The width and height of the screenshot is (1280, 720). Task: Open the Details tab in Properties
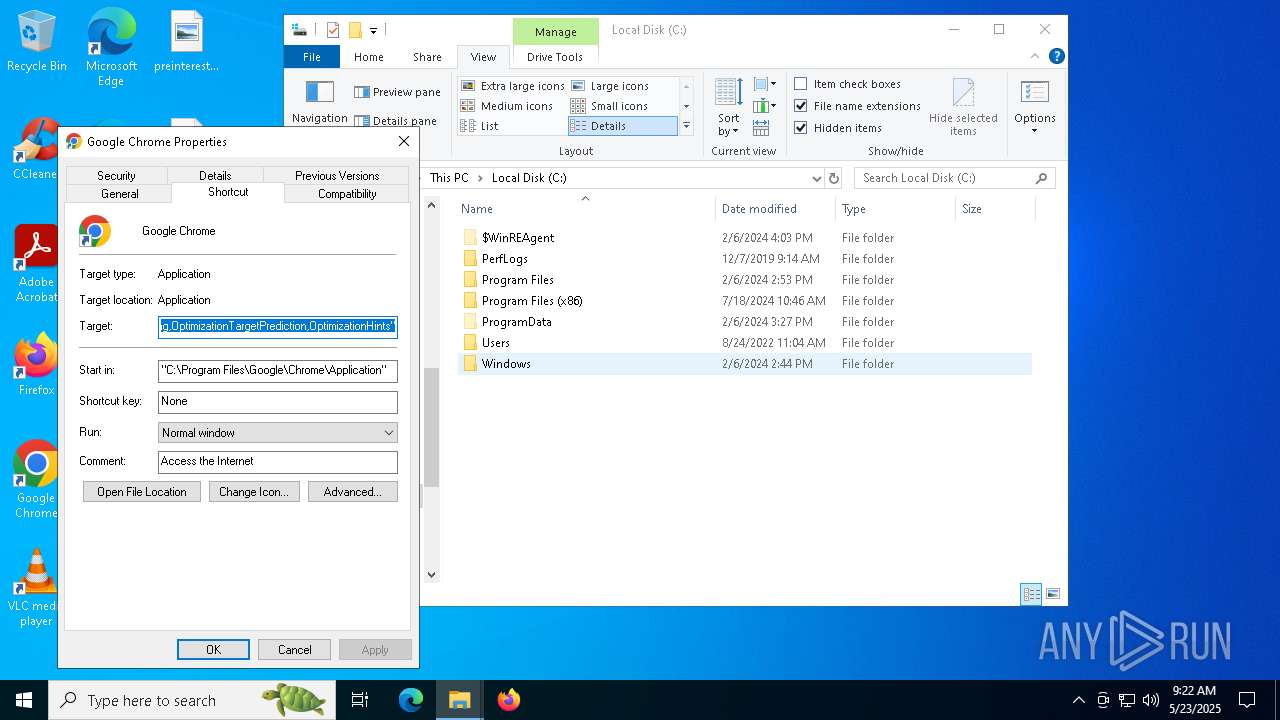(x=215, y=176)
